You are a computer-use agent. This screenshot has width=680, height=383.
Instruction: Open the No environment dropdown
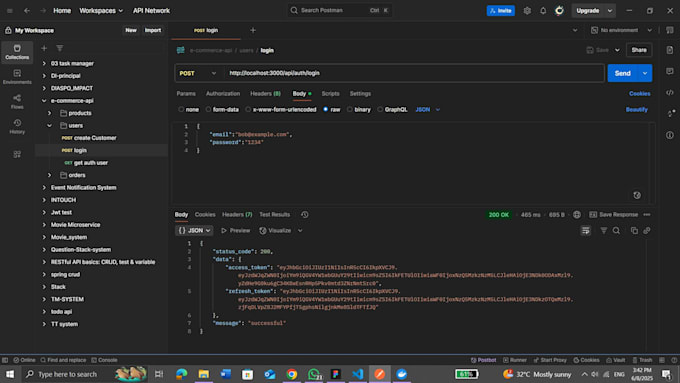coord(621,30)
